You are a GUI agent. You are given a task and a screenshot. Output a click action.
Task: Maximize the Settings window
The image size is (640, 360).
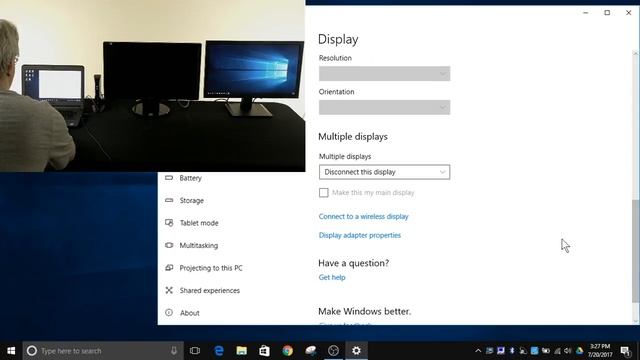607,13
